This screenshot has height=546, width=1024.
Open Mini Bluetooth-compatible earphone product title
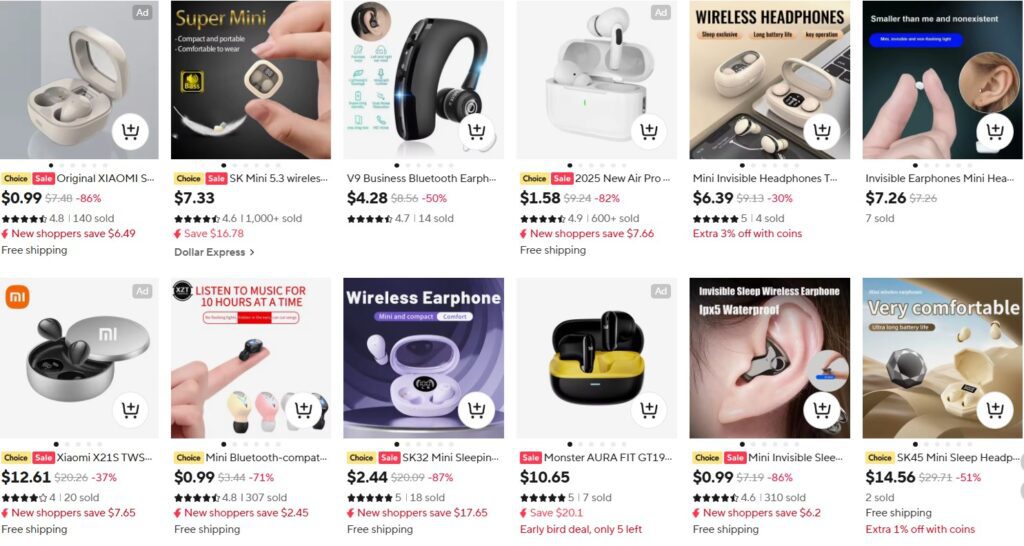coord(266,458)
